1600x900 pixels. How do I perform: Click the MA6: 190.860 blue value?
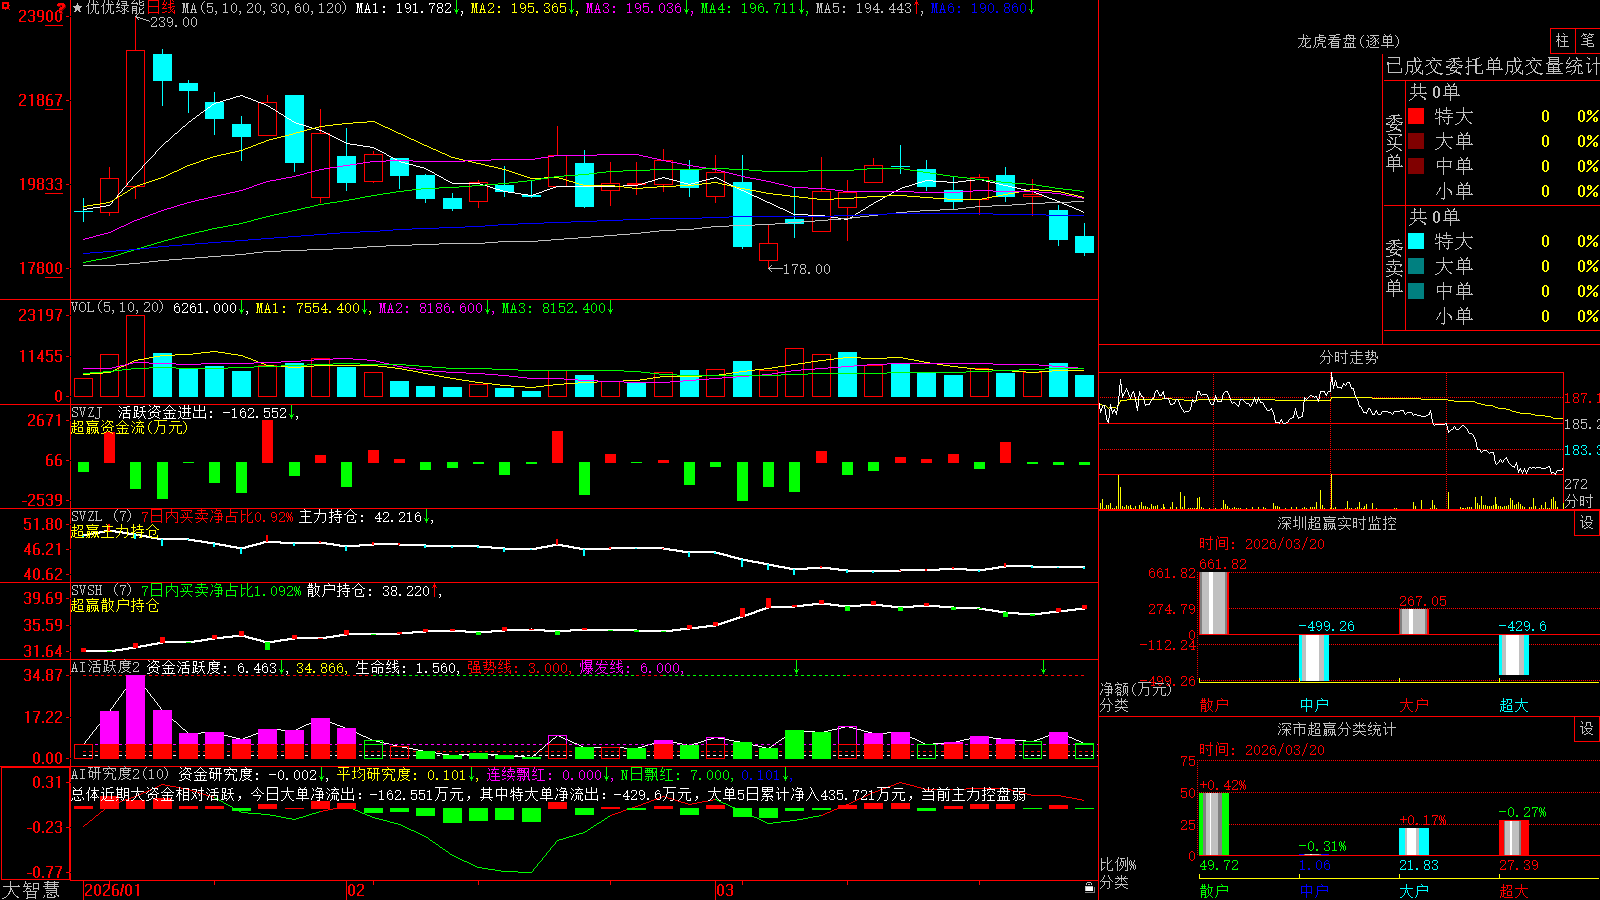pyautogui.click(x=982, y=8)
